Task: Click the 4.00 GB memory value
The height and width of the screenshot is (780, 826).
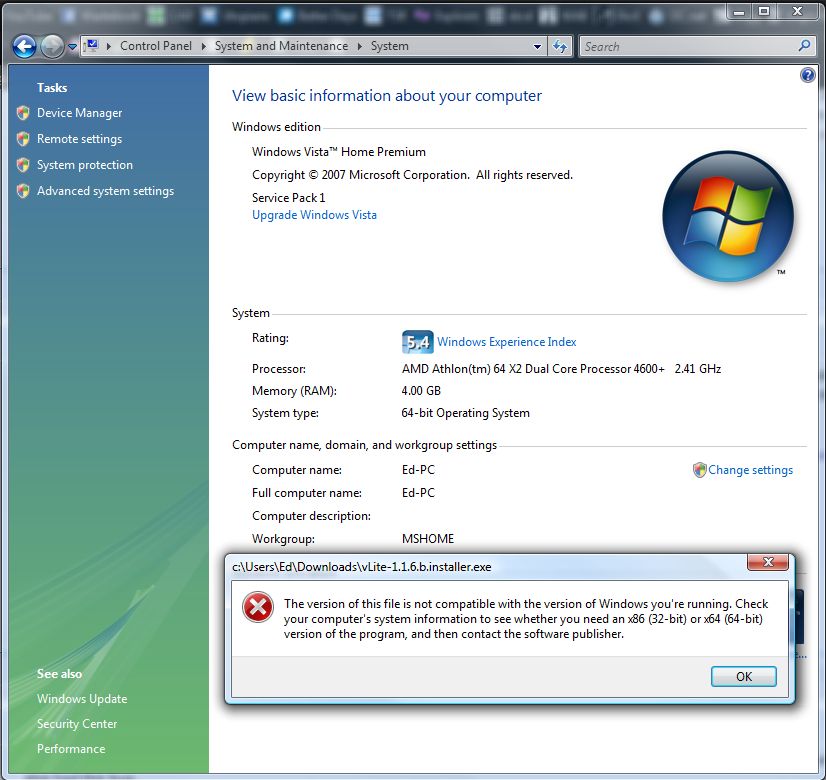Action: click(421, 391)
